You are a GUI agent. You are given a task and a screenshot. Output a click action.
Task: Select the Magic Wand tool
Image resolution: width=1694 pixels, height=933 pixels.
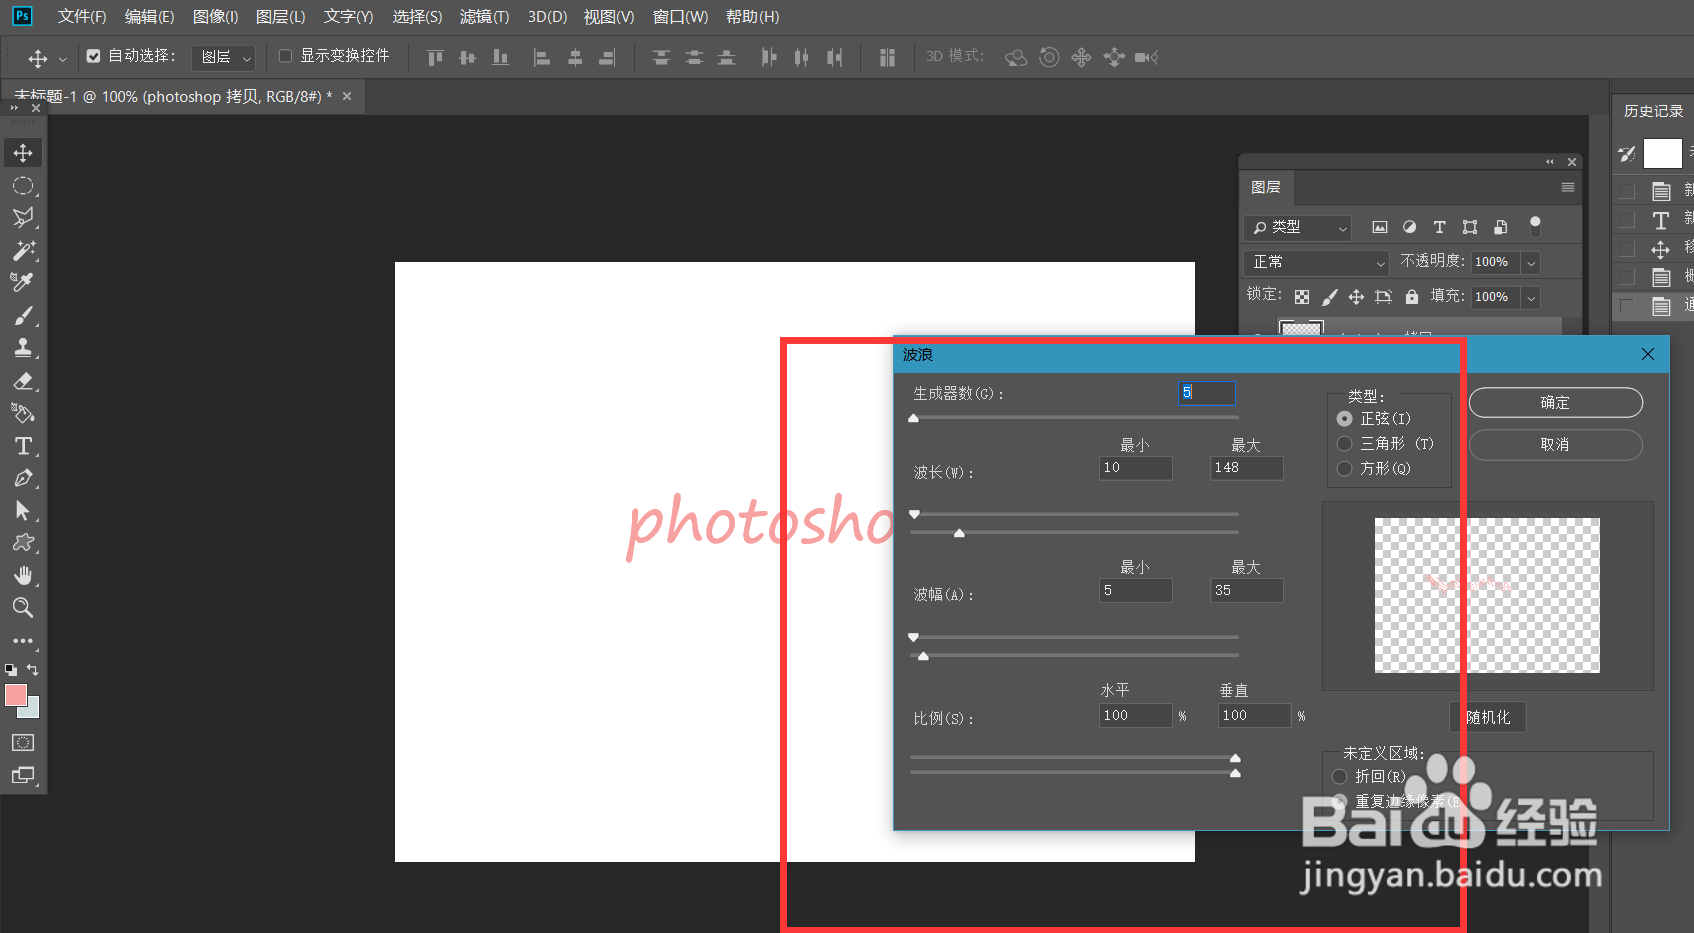click(x=23, y=250)
